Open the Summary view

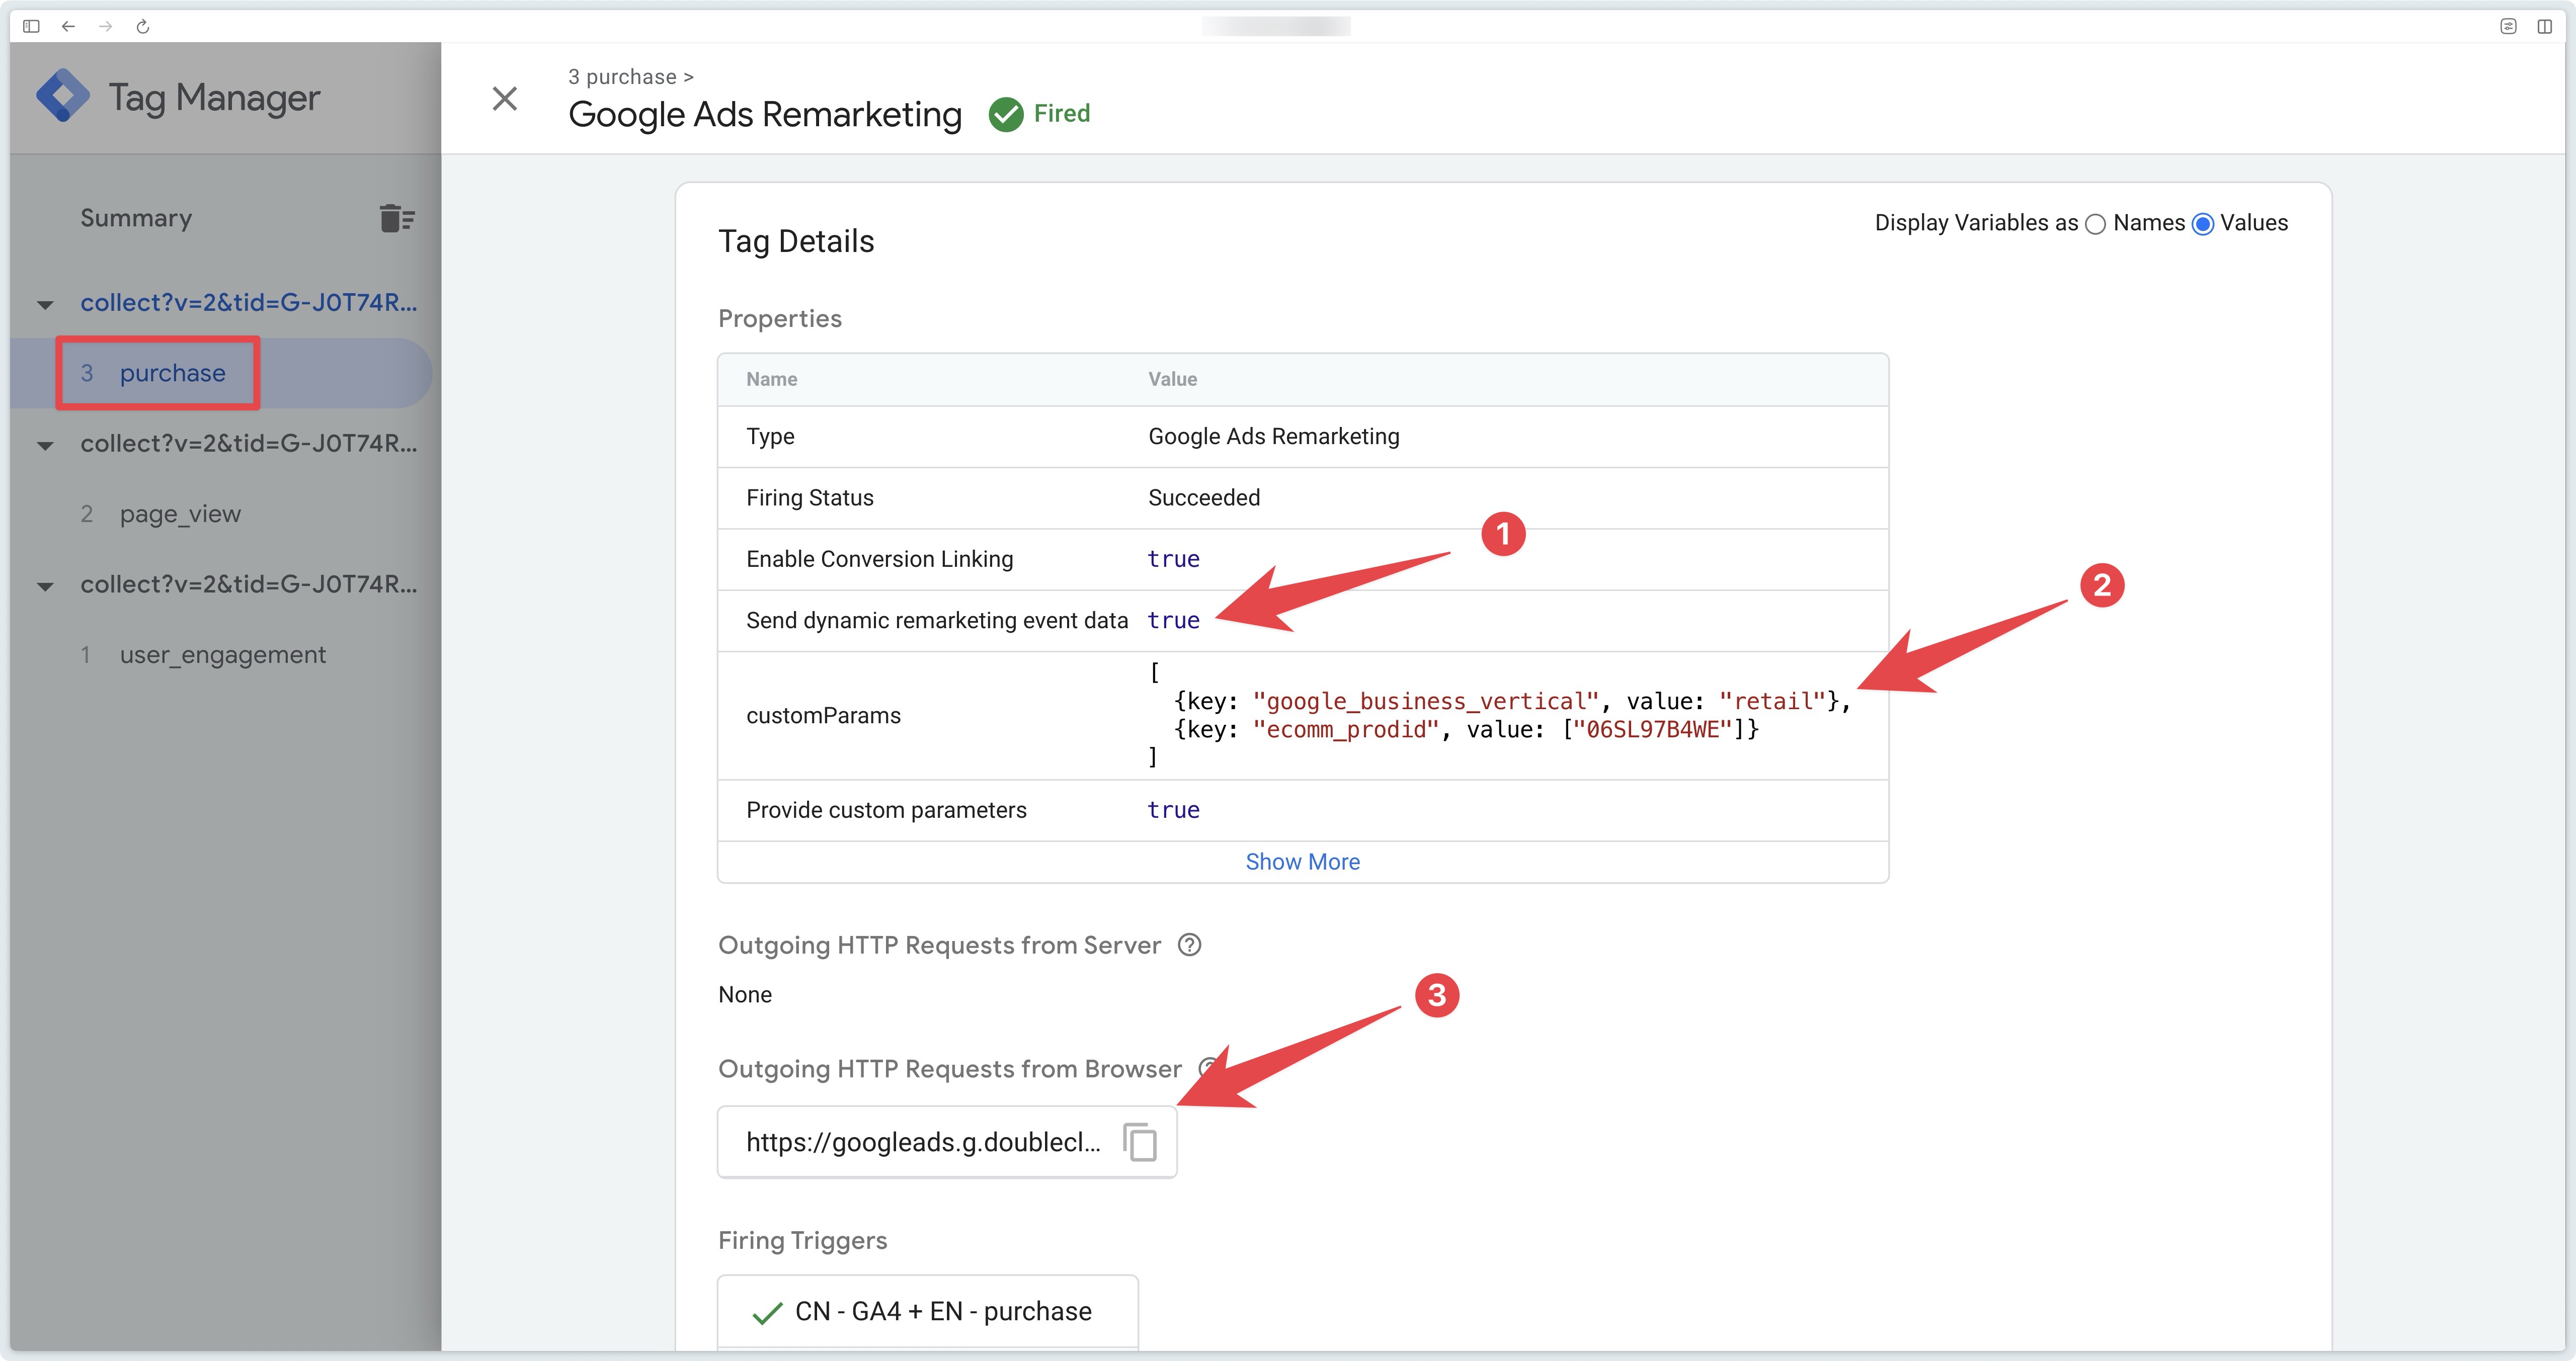pos(136,218)
